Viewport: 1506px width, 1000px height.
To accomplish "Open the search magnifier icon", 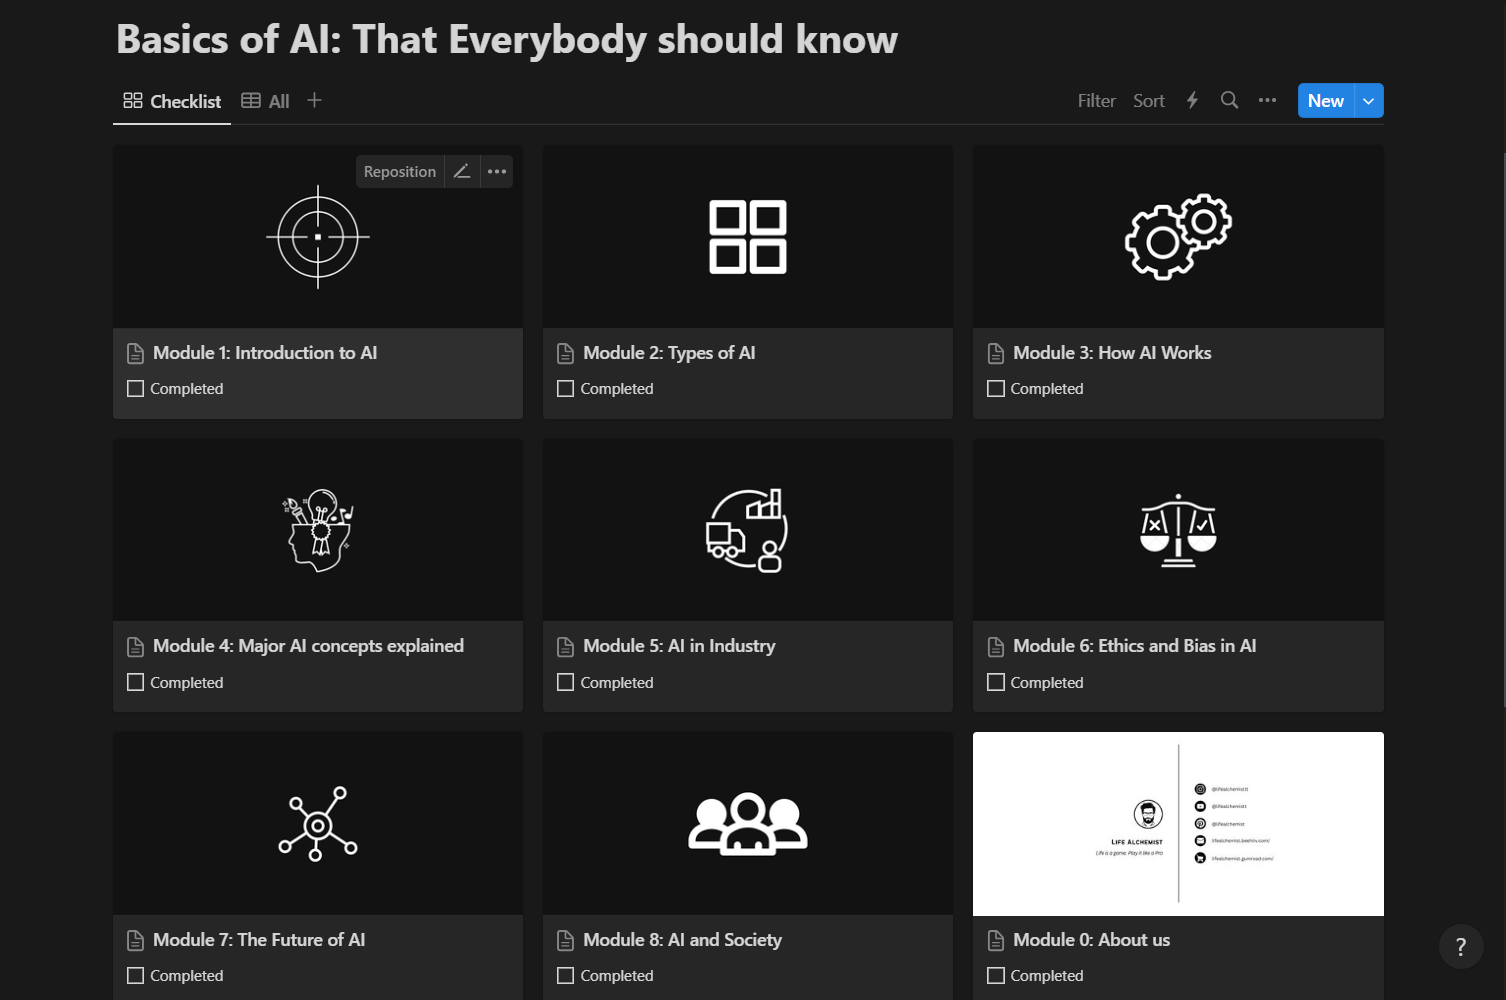I will [1229, 100].
